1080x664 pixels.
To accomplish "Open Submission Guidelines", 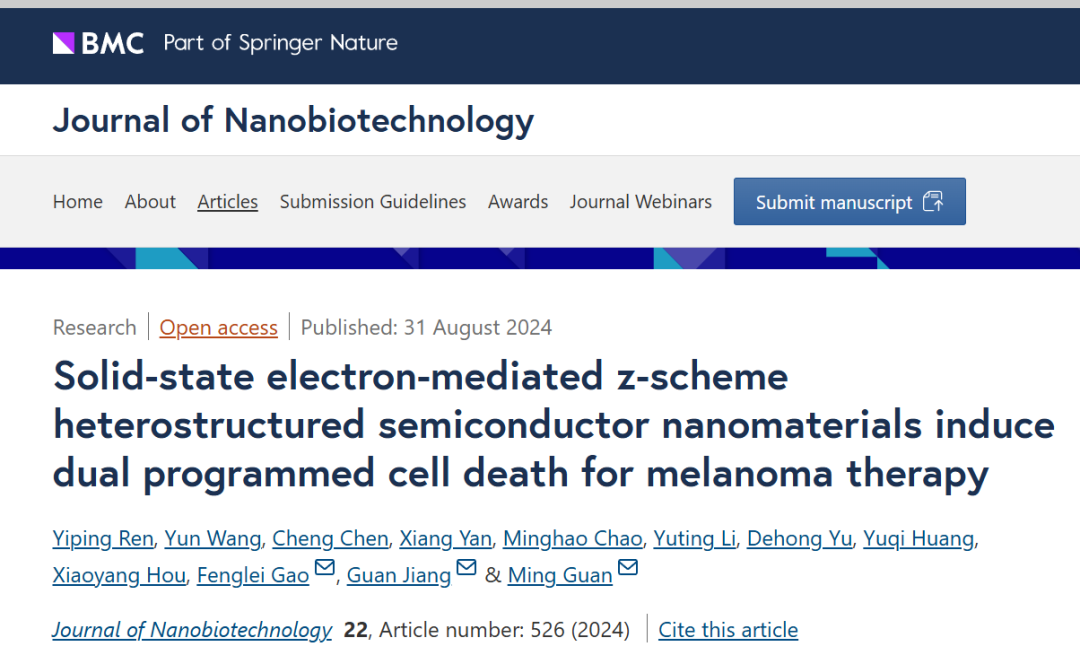I will (373, 202).
